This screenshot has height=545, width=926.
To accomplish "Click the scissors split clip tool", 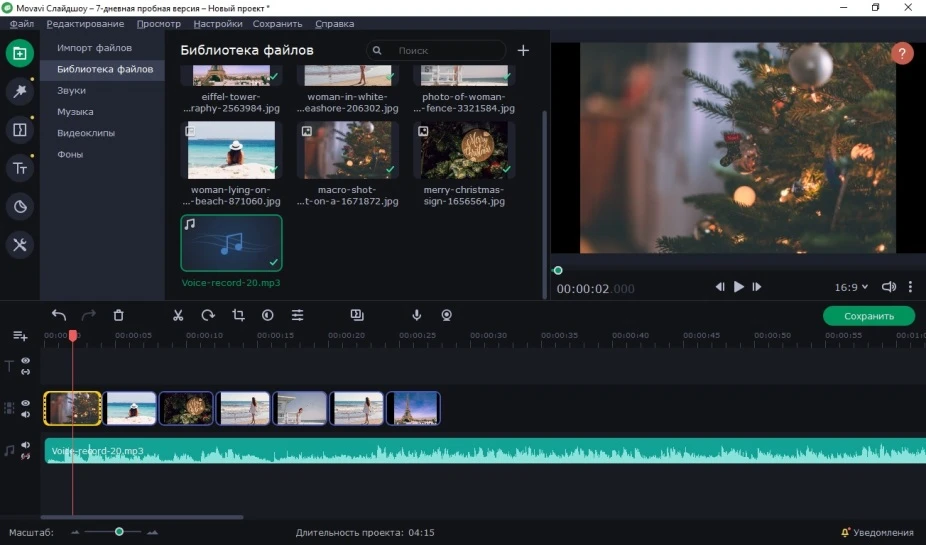I will pos(178,315).
